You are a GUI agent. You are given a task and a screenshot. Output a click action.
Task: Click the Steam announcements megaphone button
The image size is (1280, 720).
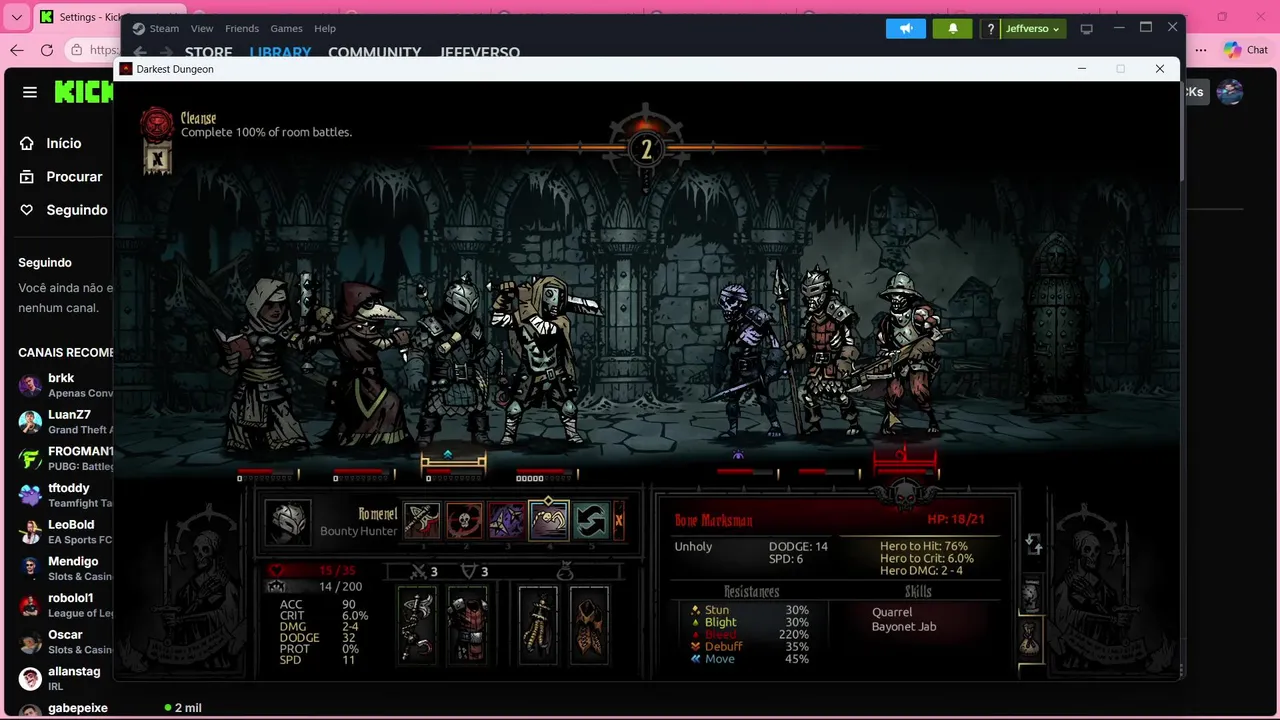pyautogui.click(x=906, y=29)
